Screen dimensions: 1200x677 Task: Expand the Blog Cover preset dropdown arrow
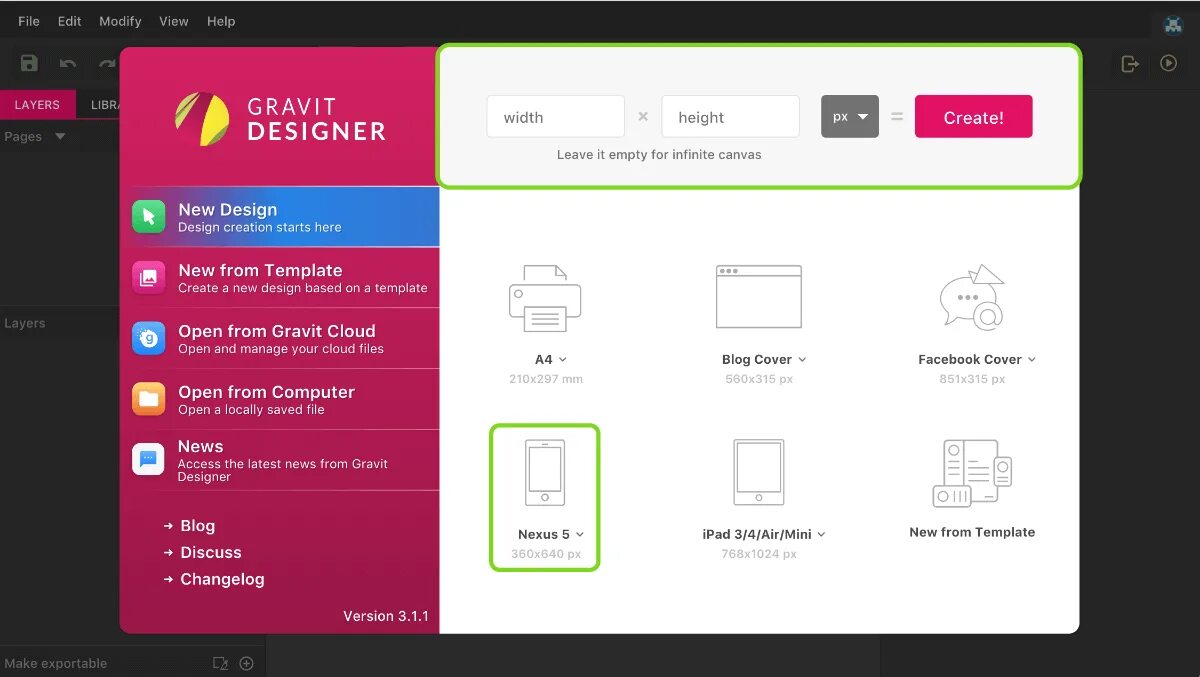(x=802, y=359)
